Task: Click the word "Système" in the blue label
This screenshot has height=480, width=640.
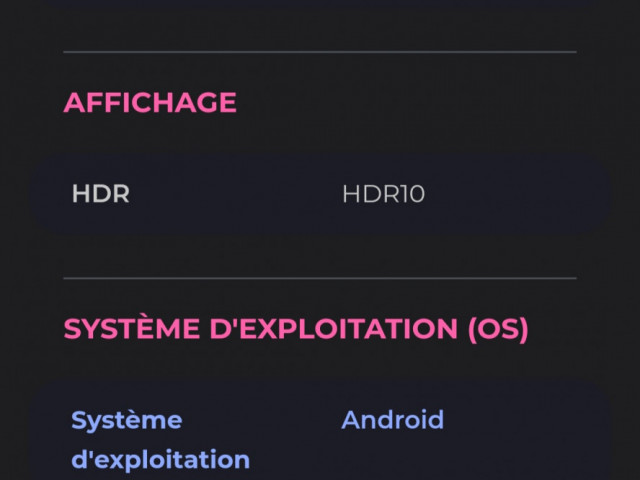Action: pyautogui.click(x=127, y=420)
